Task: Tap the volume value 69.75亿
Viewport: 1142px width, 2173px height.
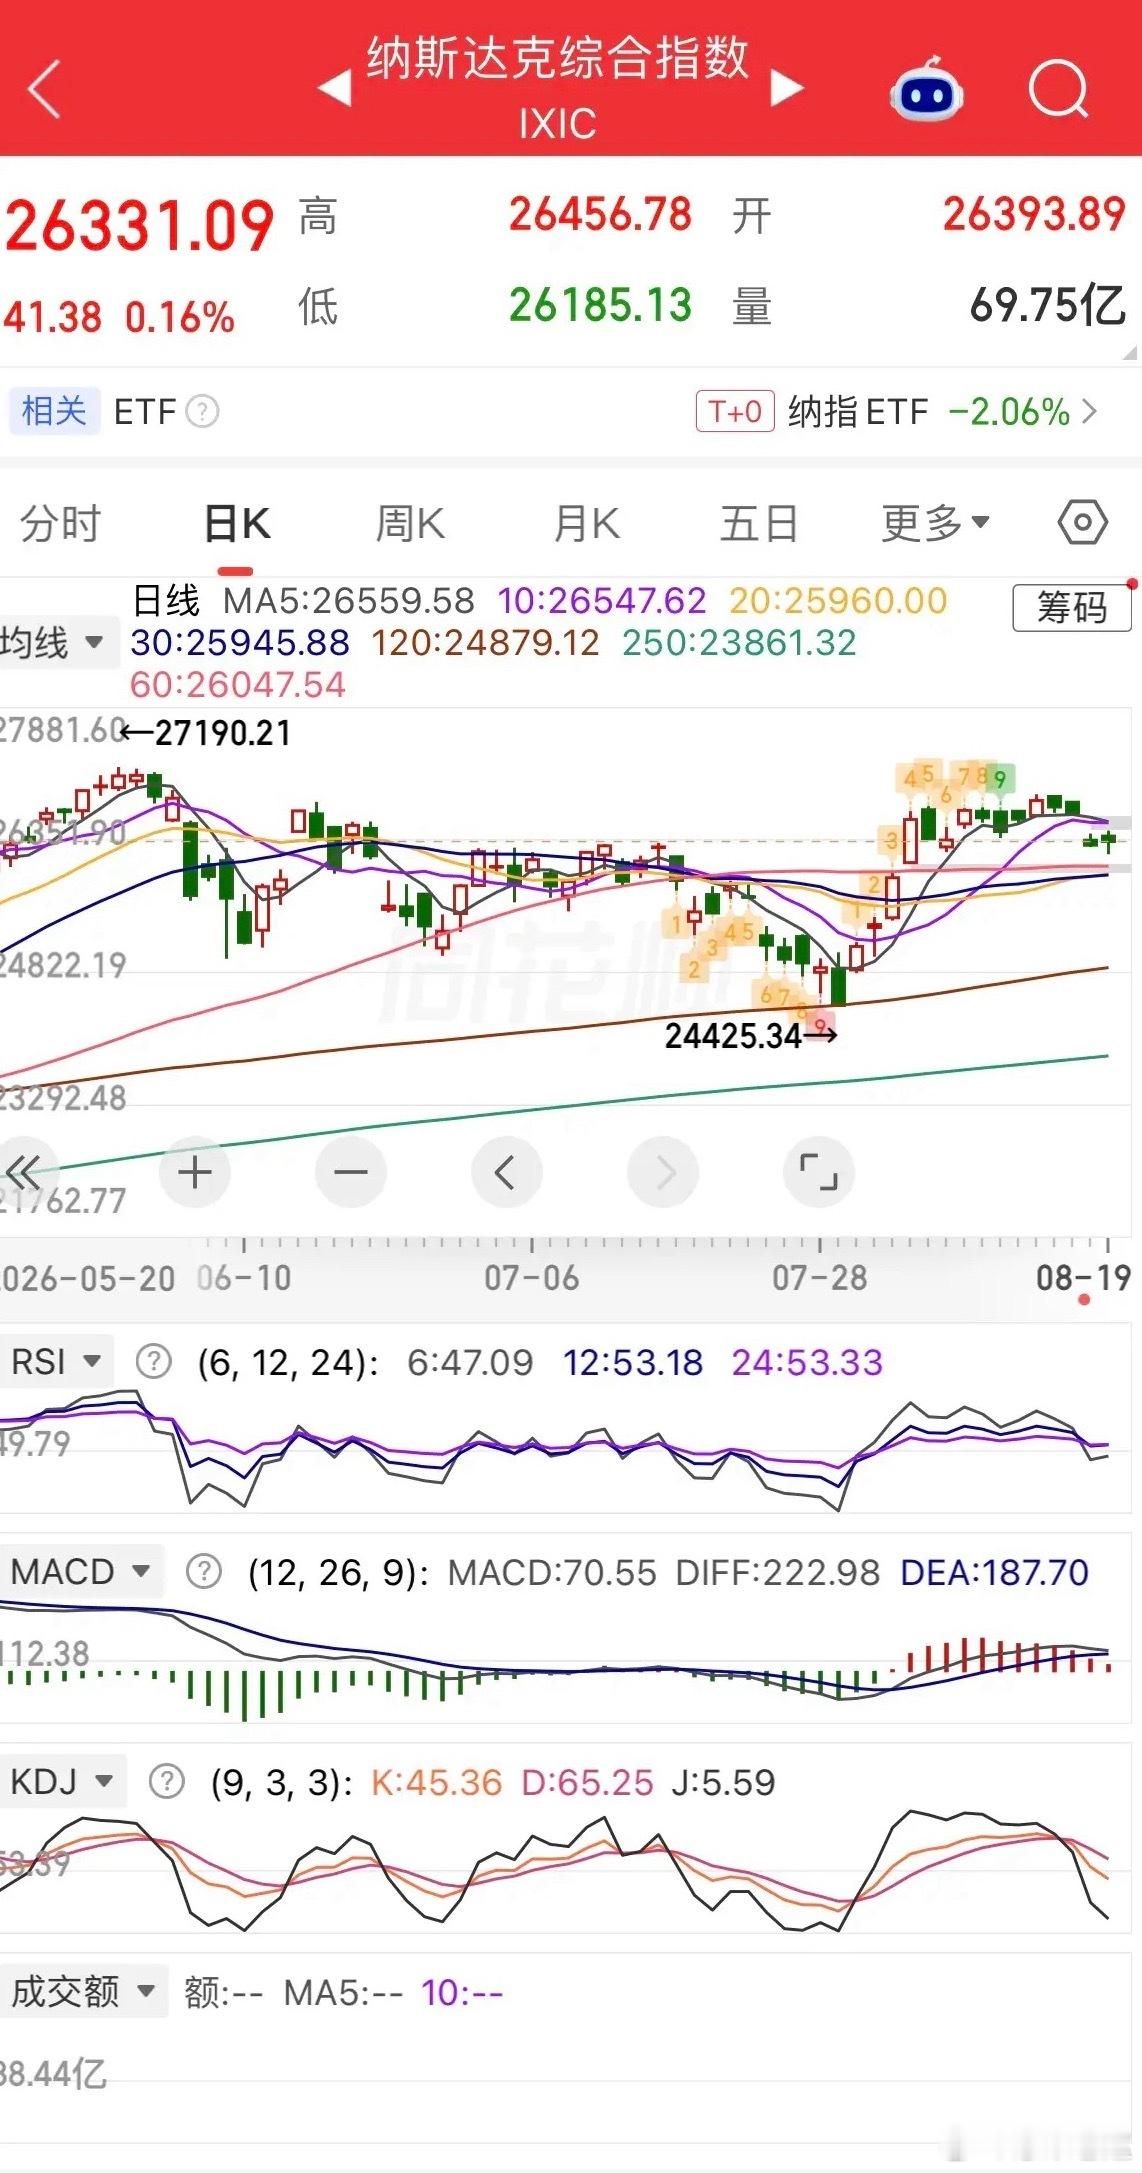Action: [1048, 305]
